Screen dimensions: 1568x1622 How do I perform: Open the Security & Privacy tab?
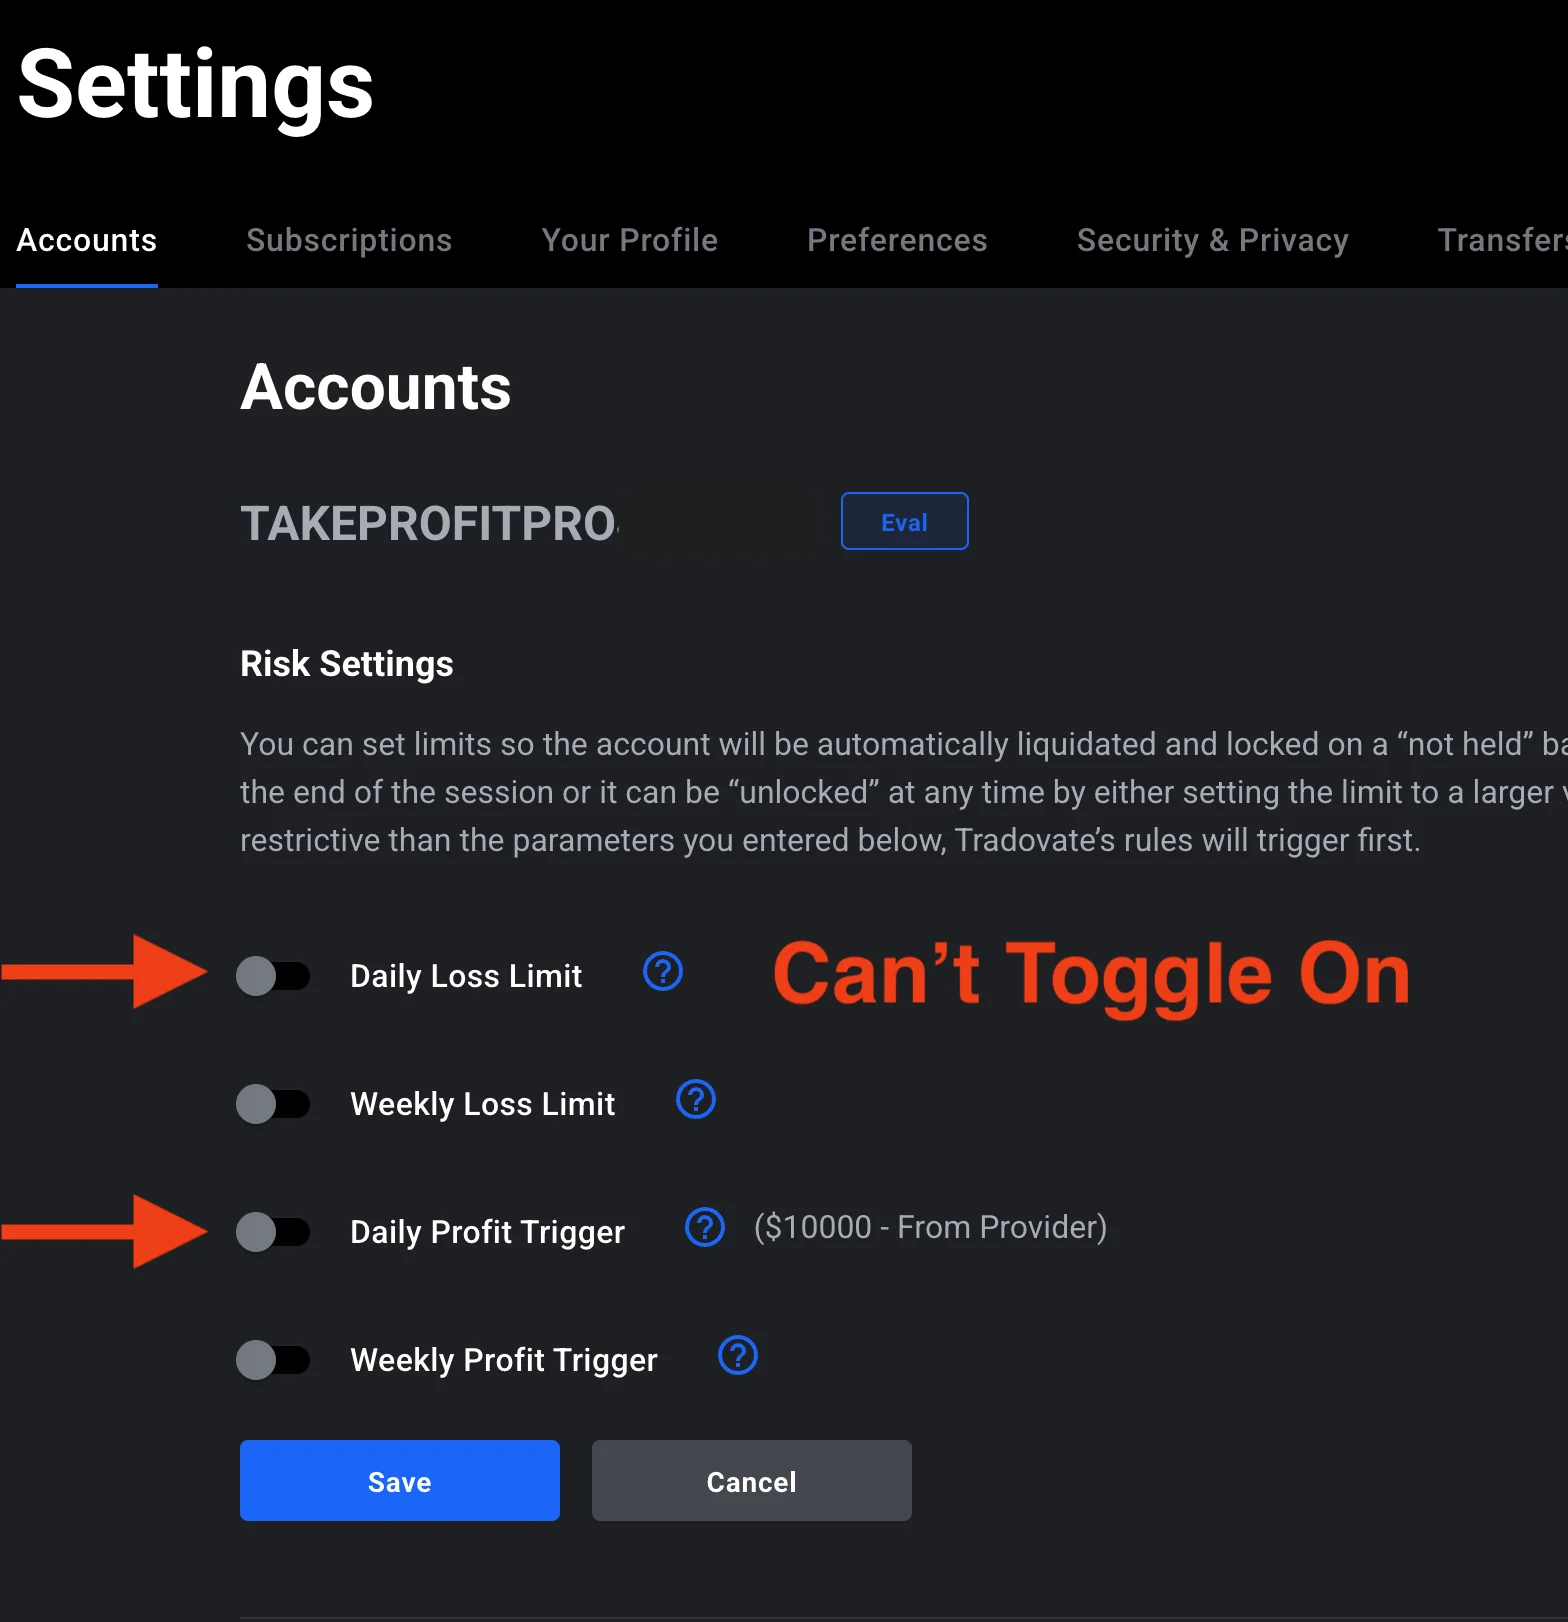tap(1213, 240)
